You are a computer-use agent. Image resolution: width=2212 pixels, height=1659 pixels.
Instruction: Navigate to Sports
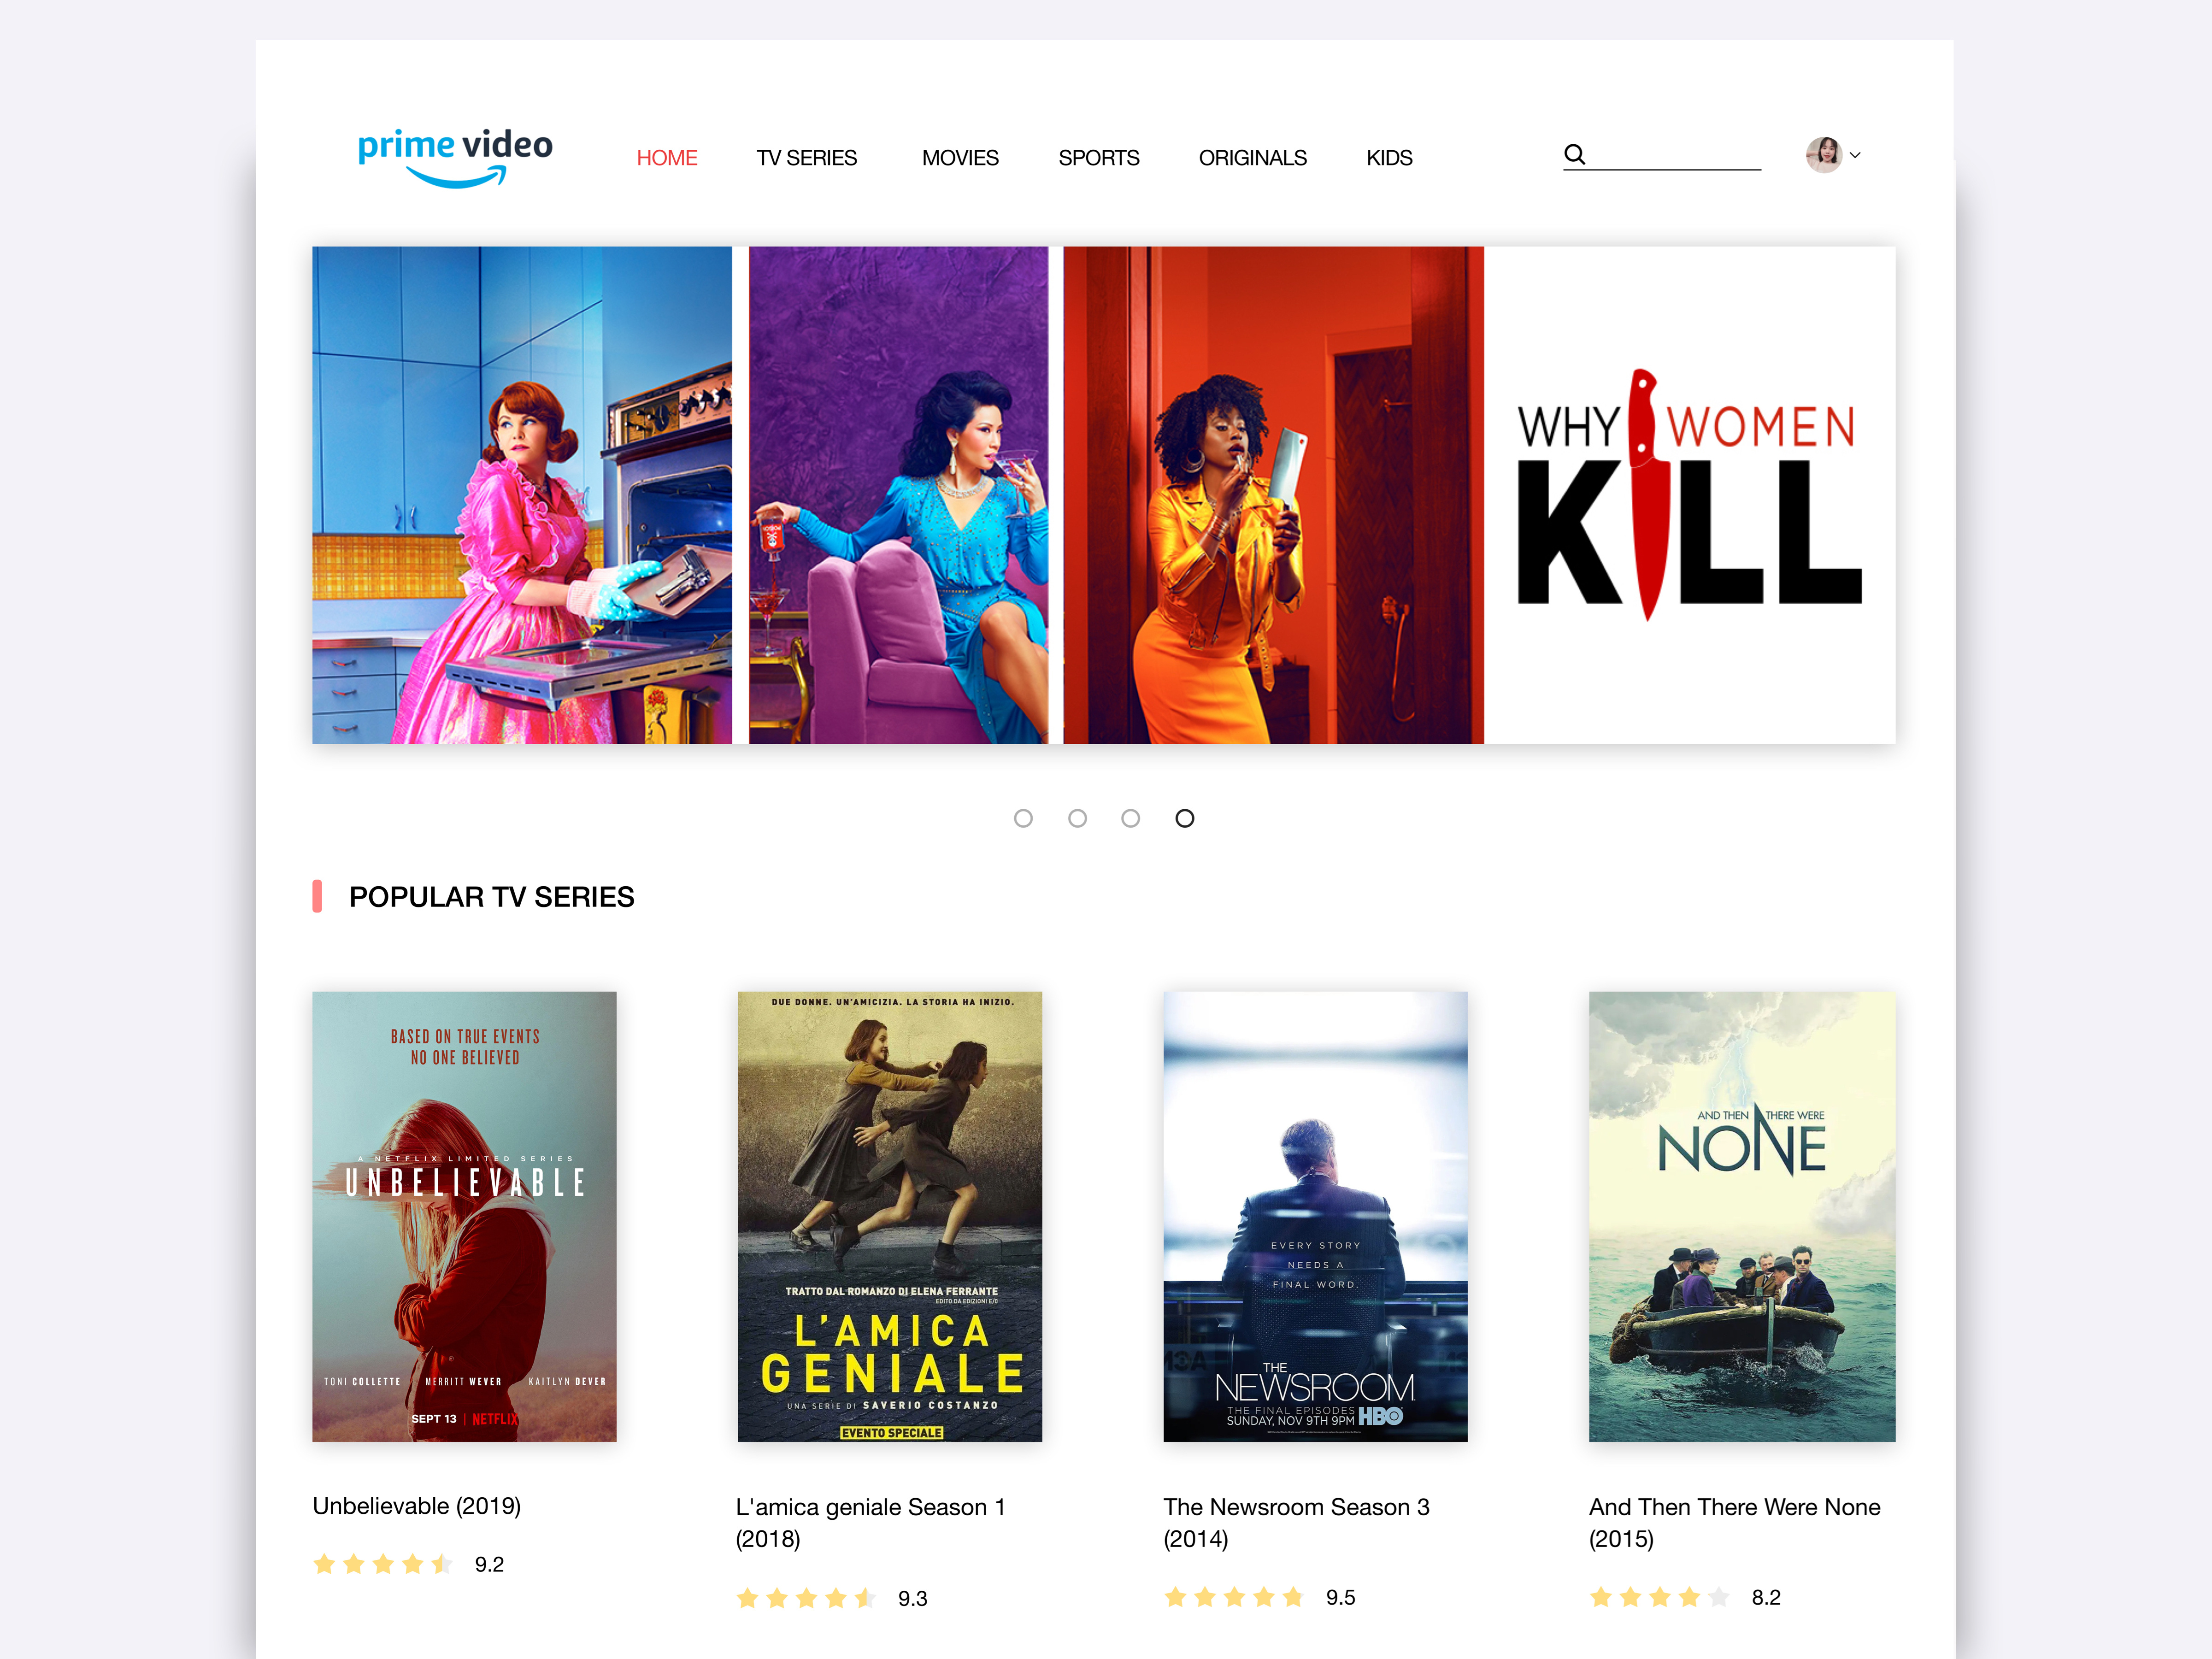[x=1099, y=158]
